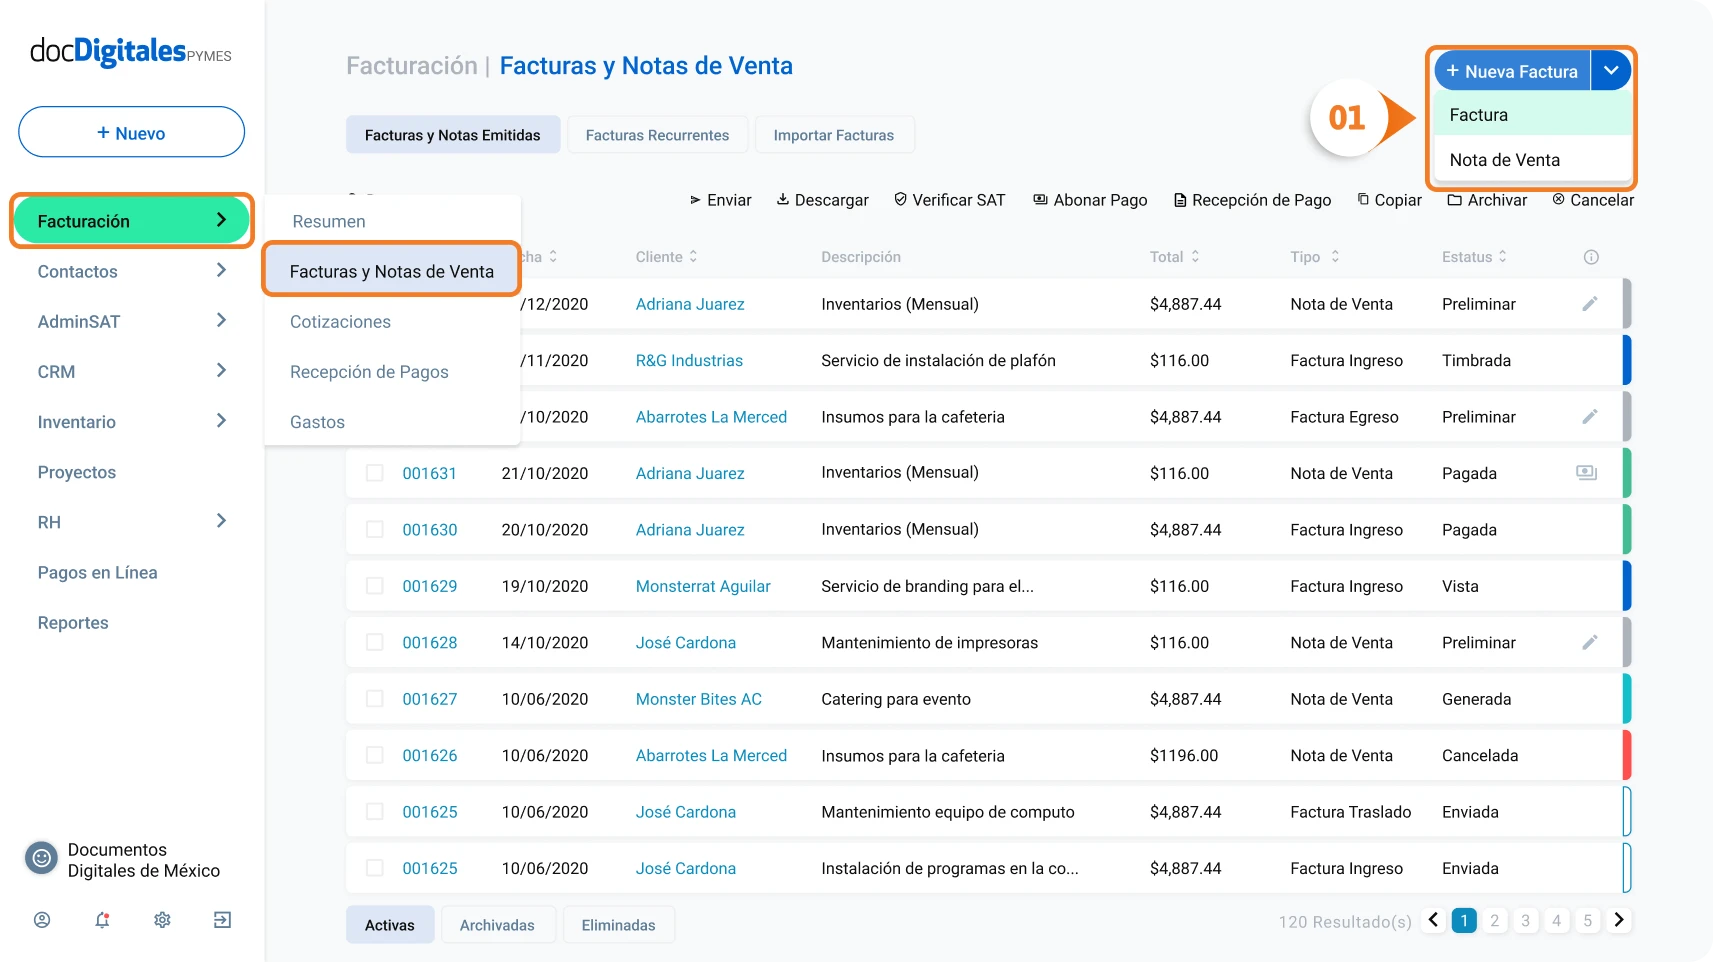
Task: Open the settings gear in sidebar
Action: [x=162, y=920]
